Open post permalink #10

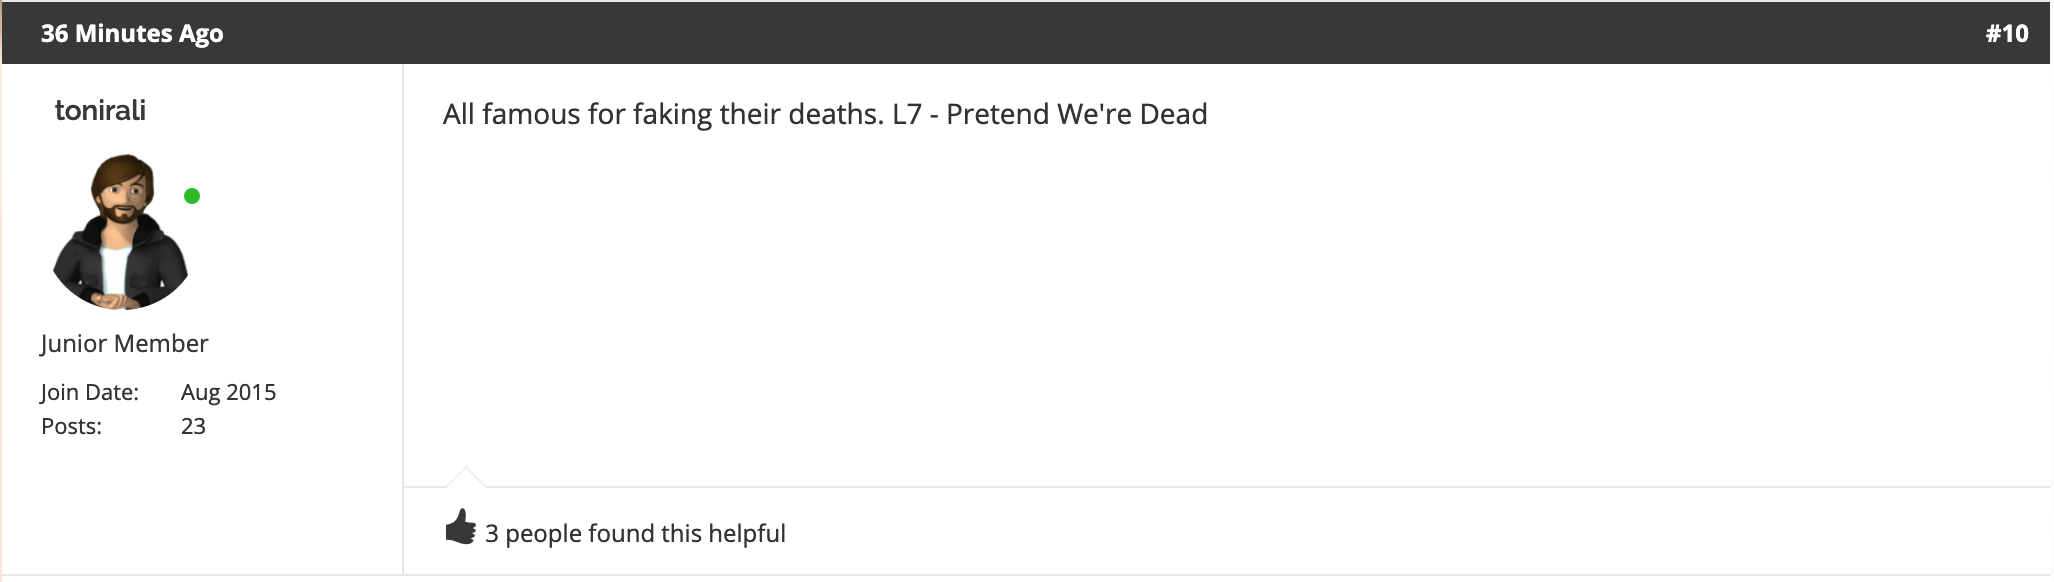click(2006, 33)
